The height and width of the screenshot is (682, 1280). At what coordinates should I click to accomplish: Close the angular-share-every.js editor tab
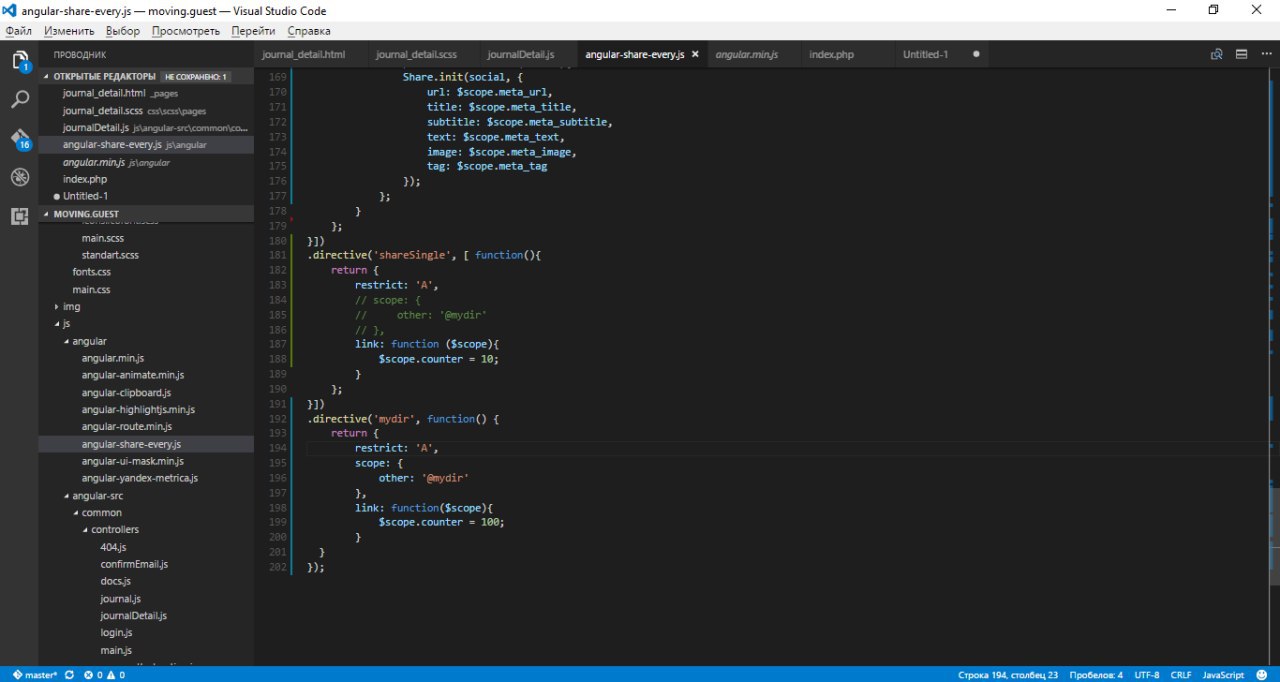click(x=695, y=54)
